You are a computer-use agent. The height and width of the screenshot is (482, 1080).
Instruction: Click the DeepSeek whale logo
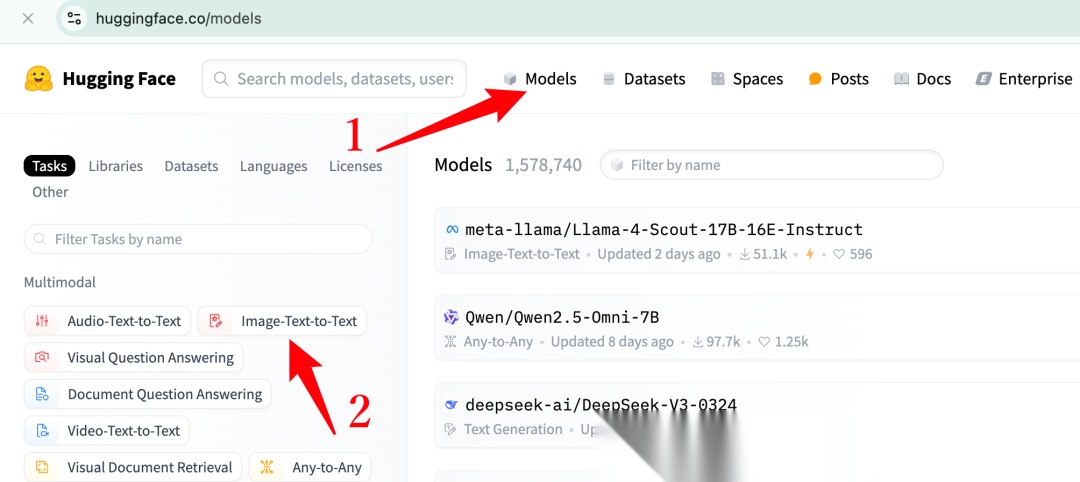(451, 405)
